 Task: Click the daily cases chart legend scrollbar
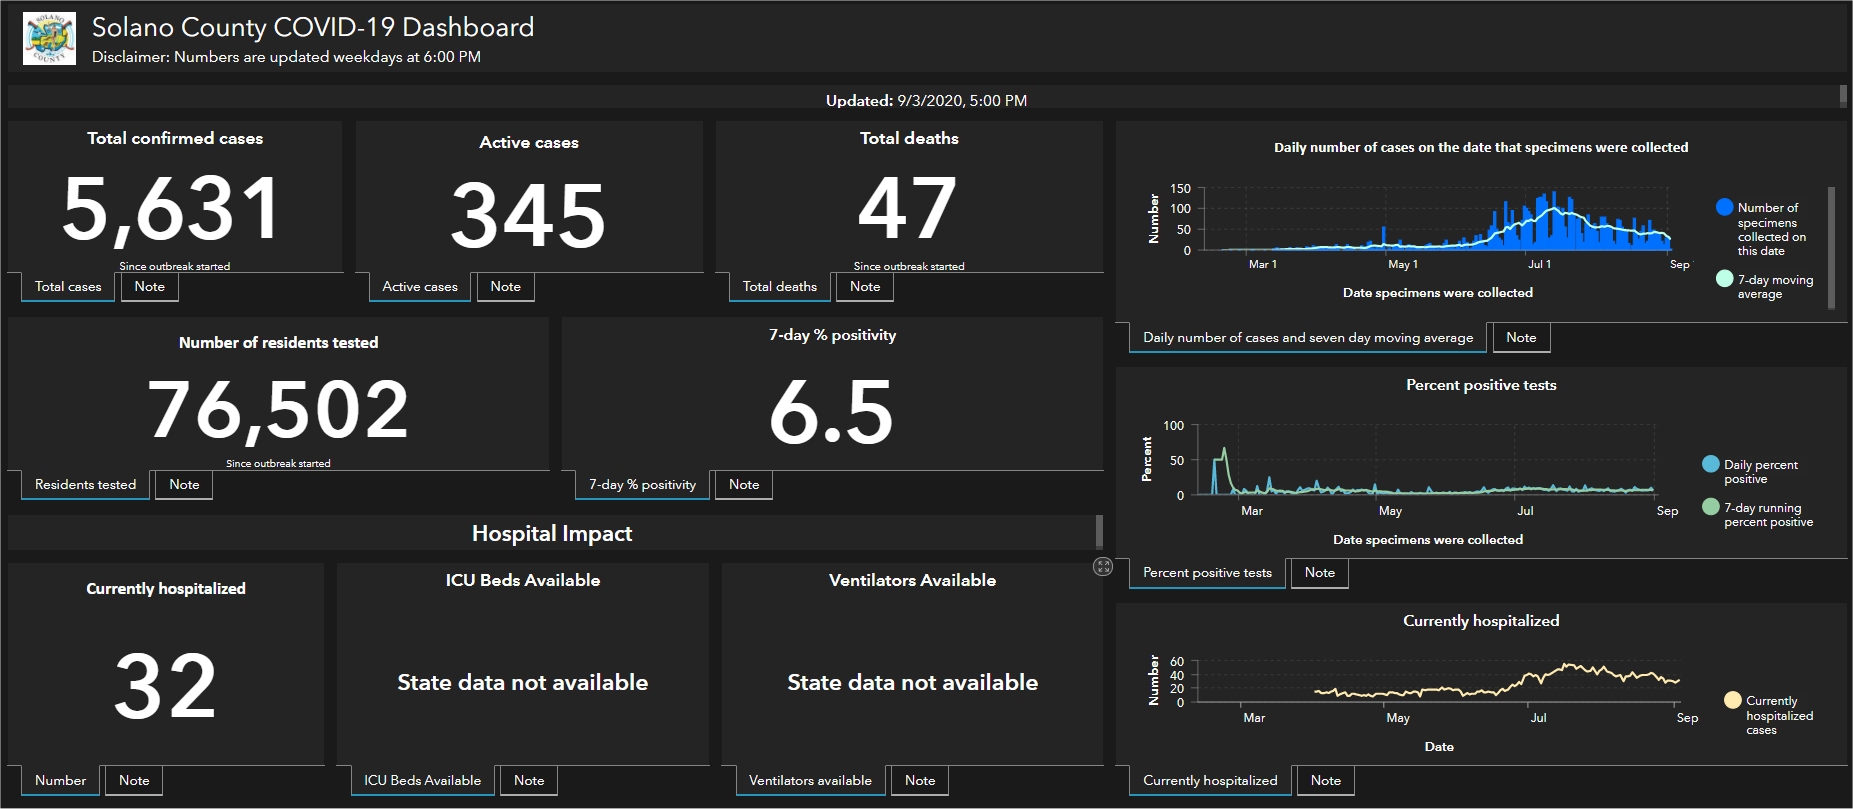point(1831,247)
